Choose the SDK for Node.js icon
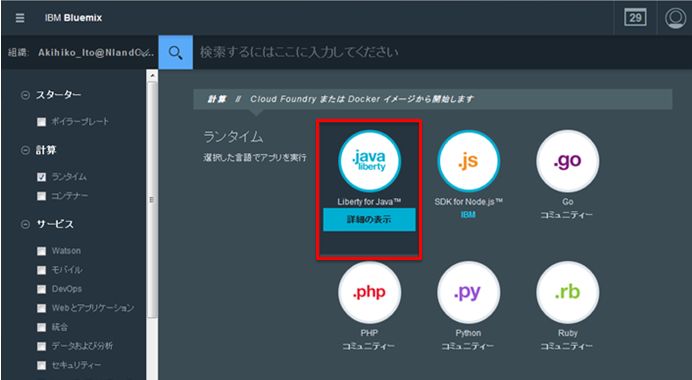The width and height of the screenshot is (692, 380). point(468,161)
